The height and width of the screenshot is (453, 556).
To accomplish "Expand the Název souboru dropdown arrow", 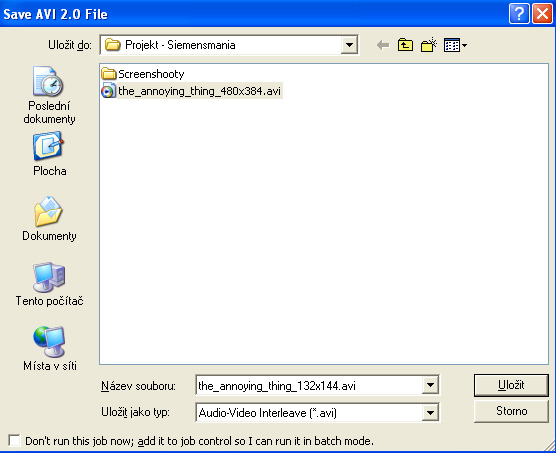I will click(430, 385).
